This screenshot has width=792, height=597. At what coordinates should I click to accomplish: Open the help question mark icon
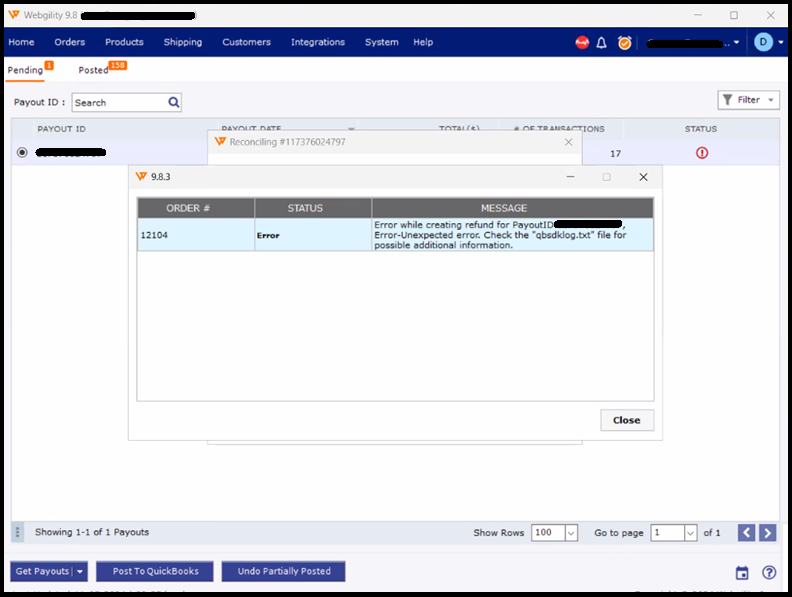coord(768,573)
